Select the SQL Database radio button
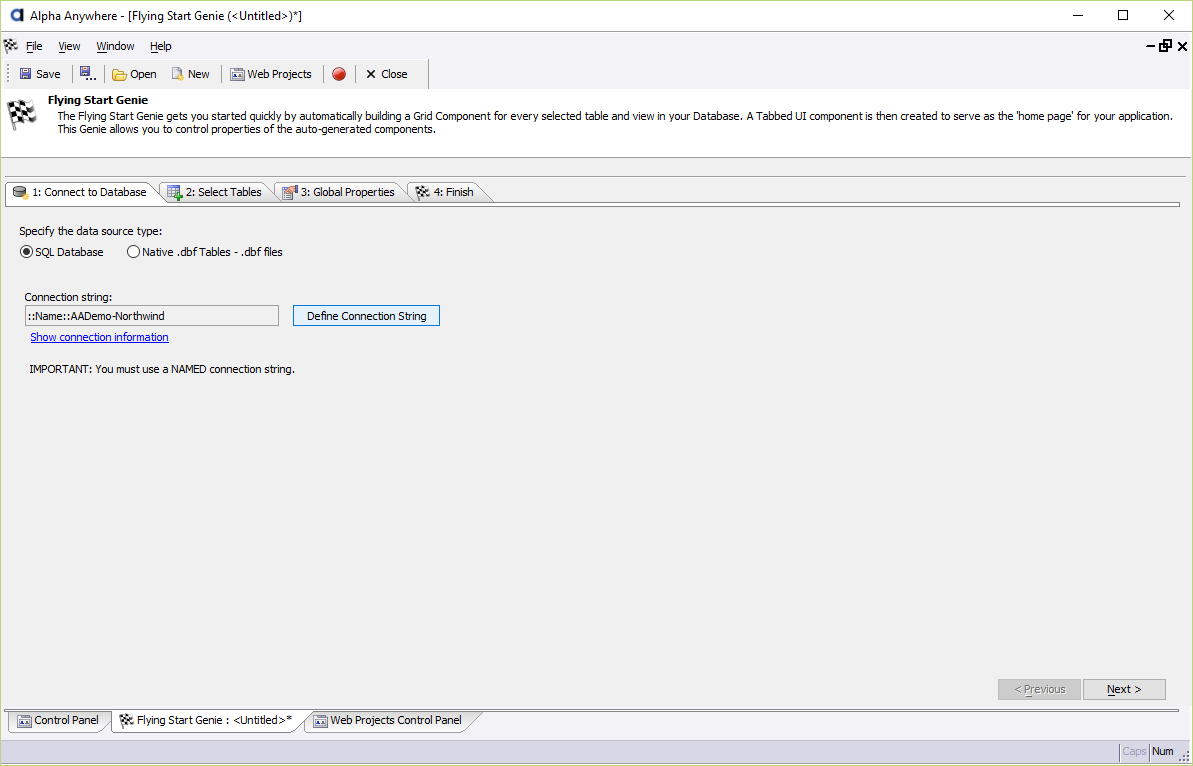 62,252
